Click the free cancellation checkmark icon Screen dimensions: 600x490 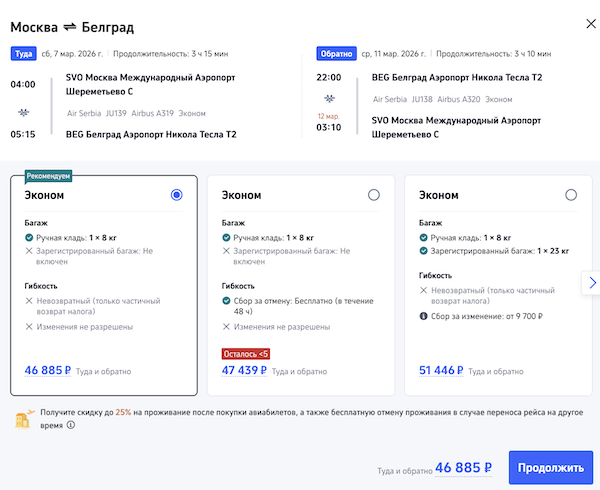click(x=227, y=304)
